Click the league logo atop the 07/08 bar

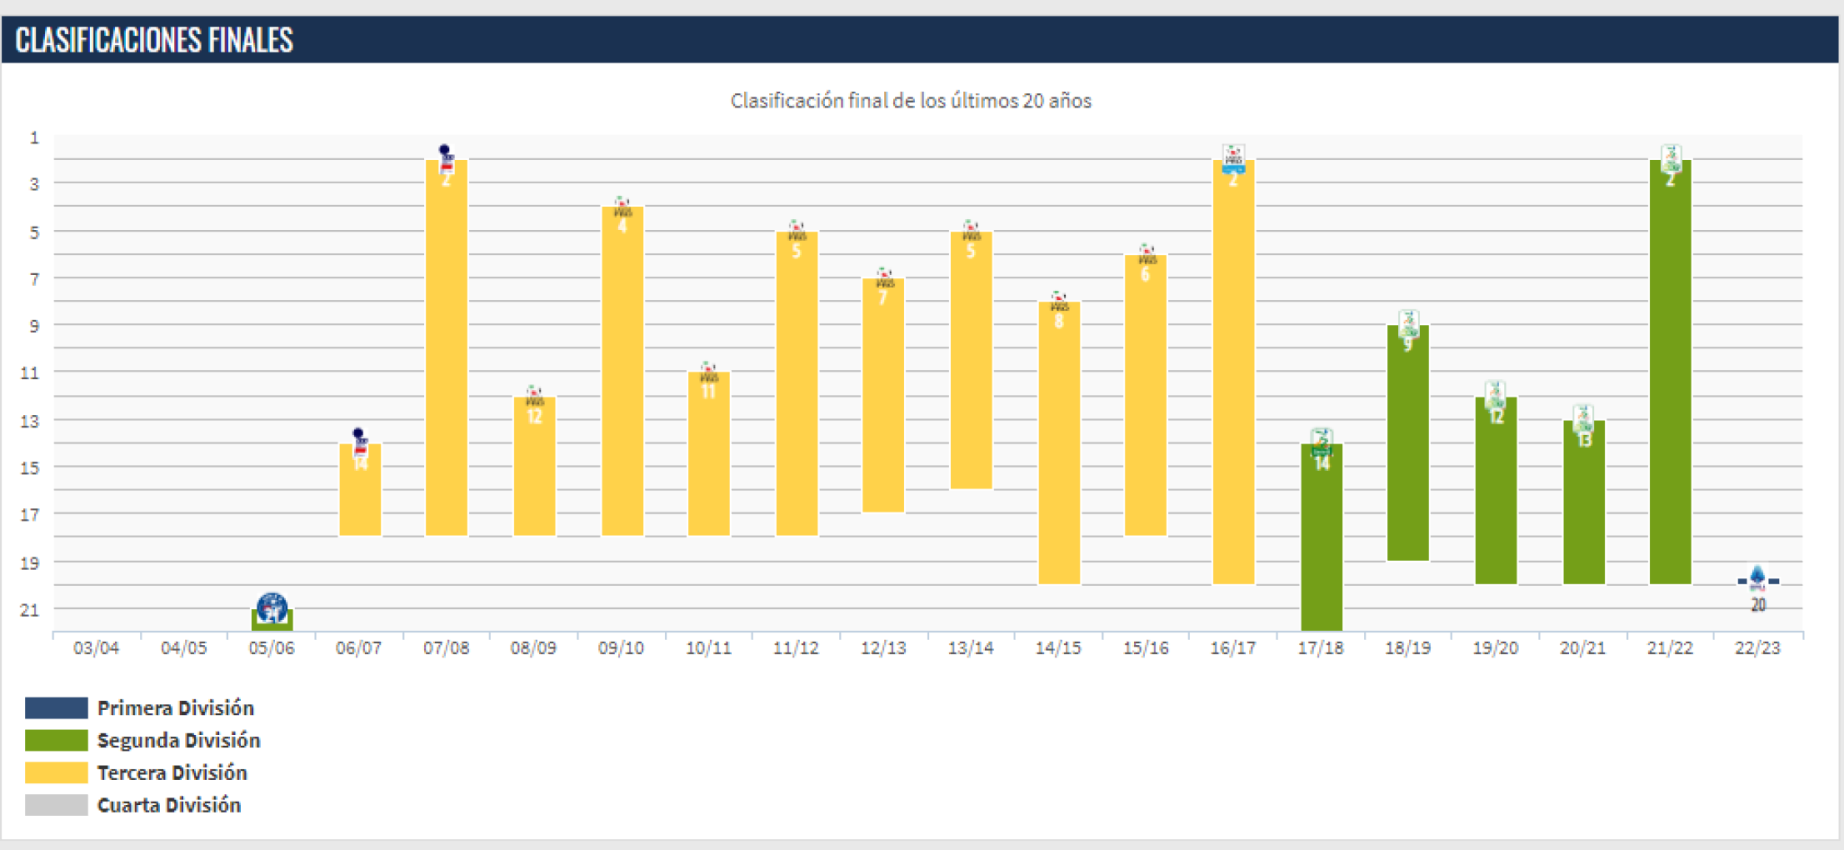click(446, 158)
